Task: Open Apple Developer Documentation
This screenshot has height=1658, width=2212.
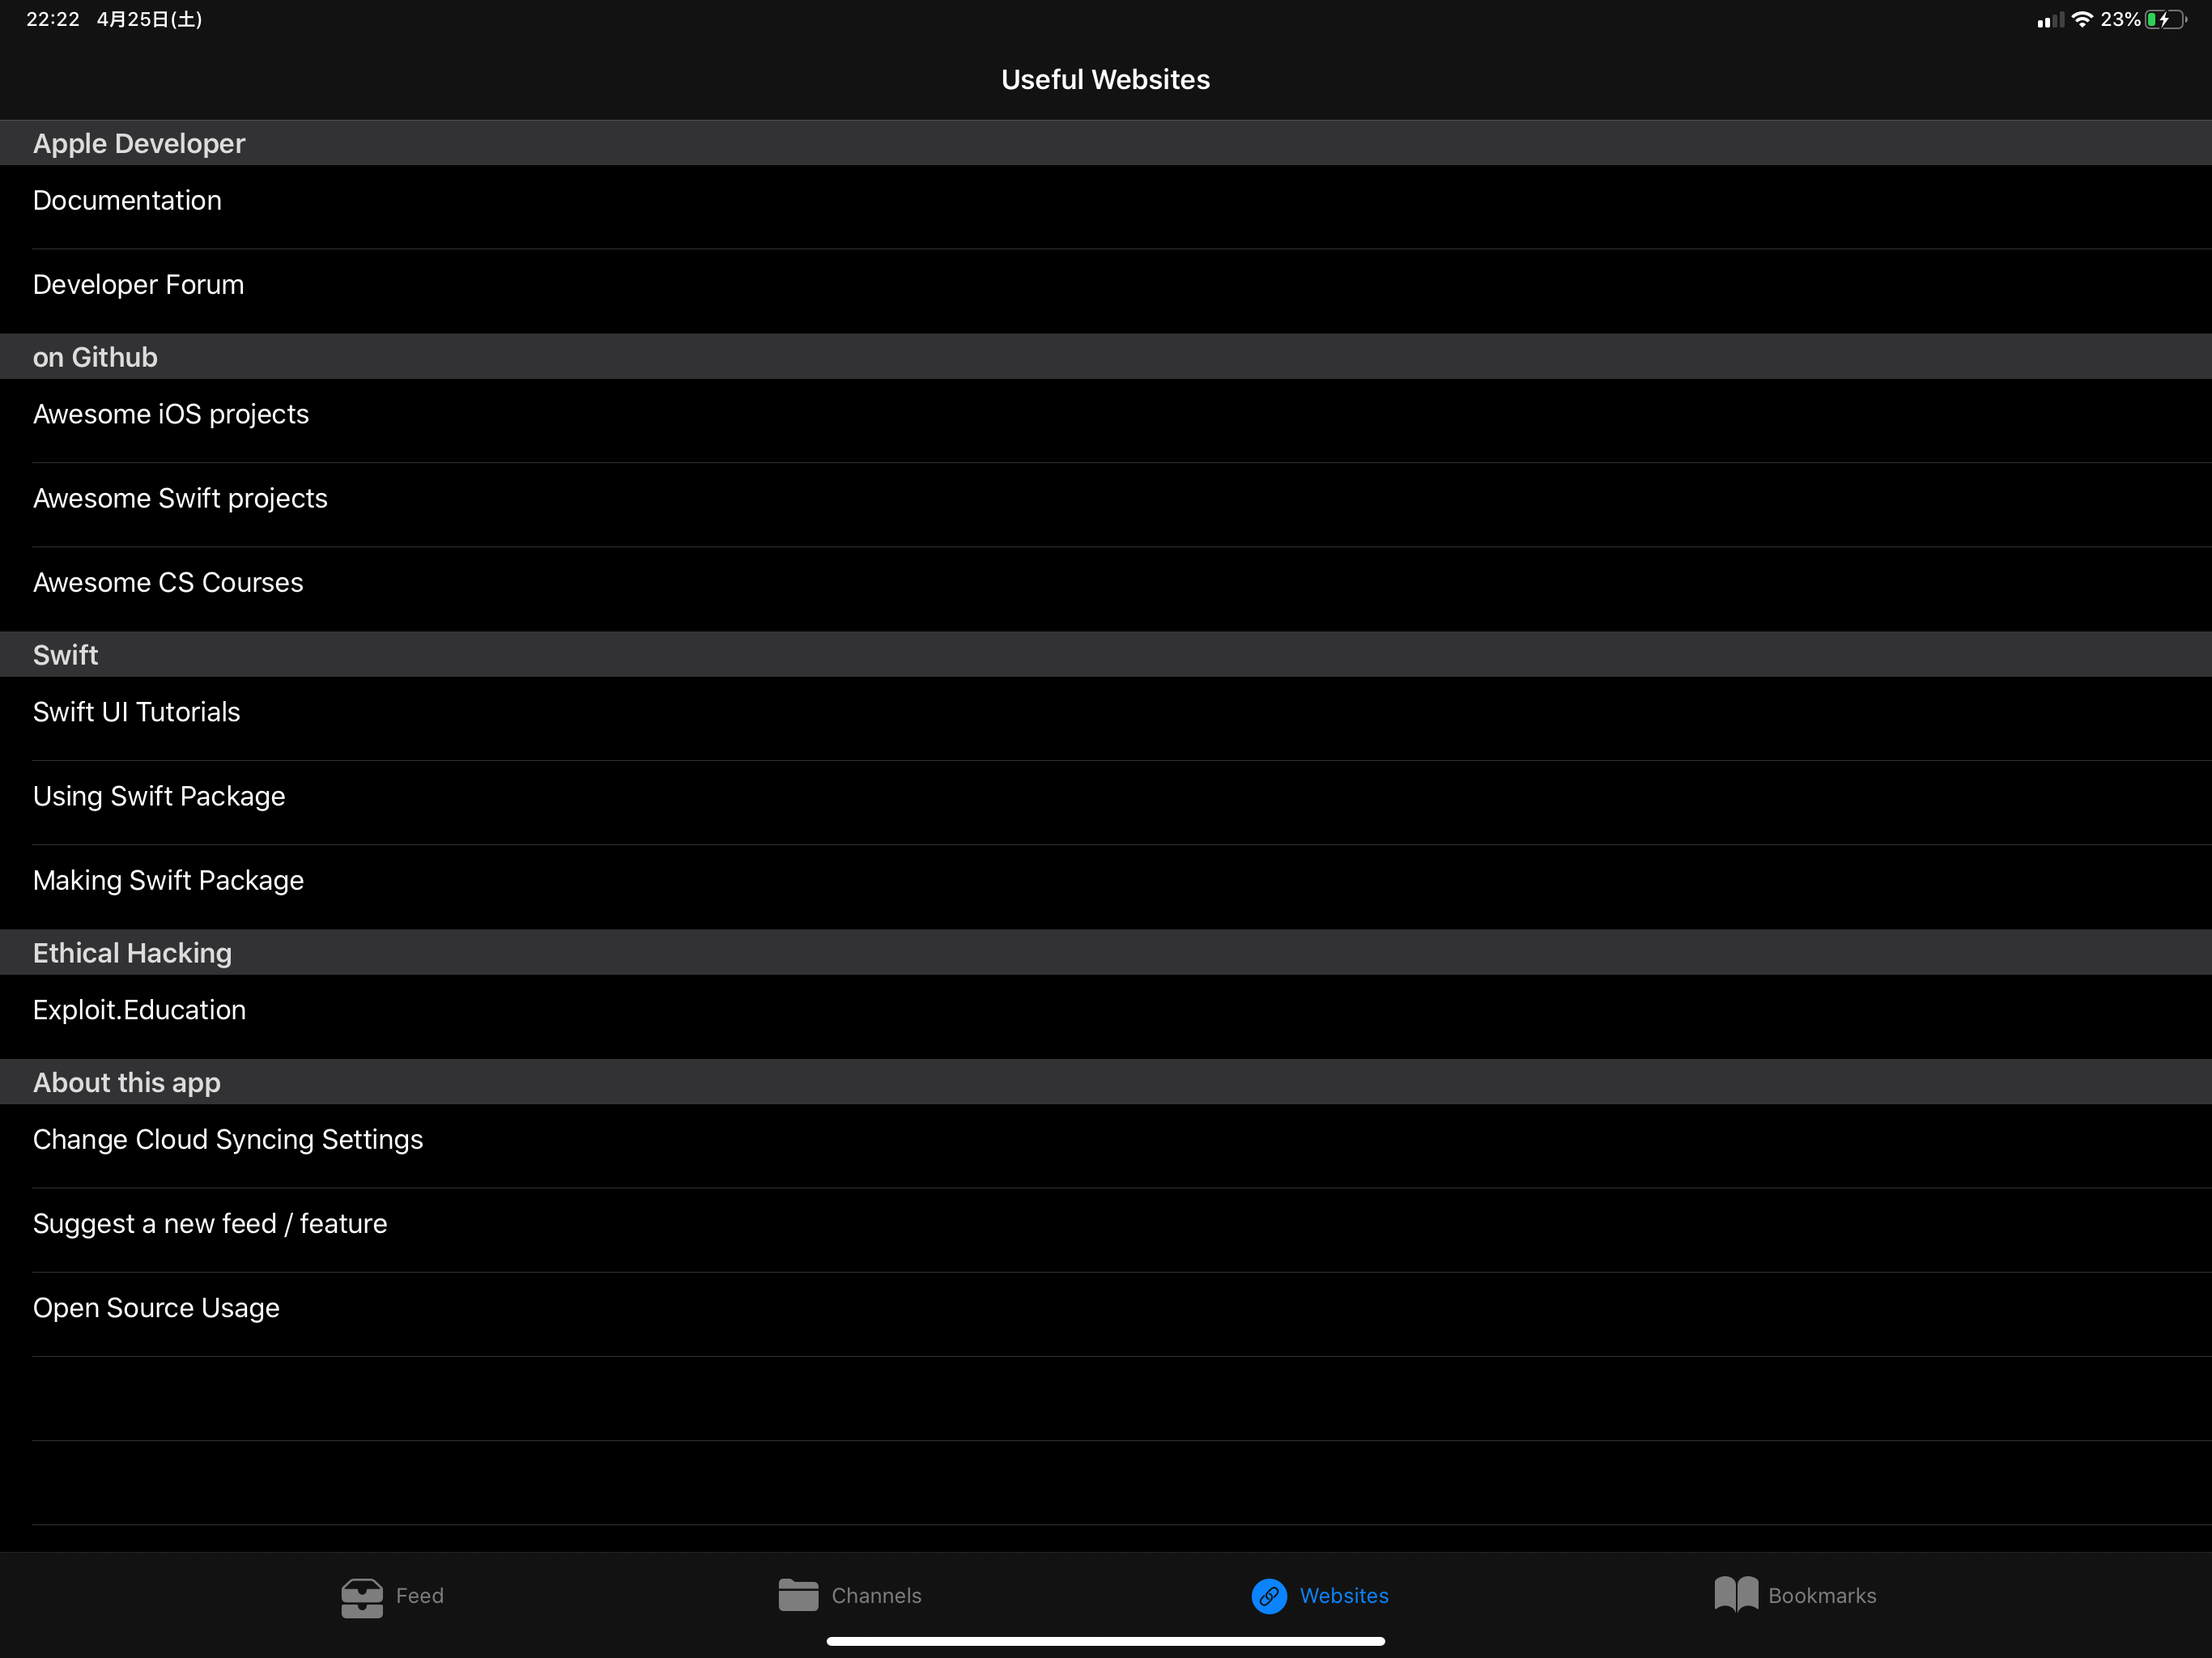Action: coord(1106,207)
